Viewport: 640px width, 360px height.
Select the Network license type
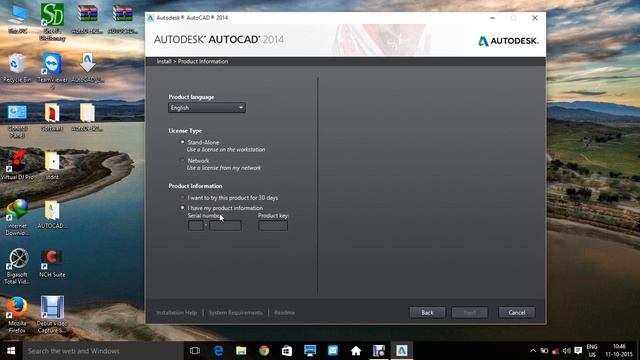click(182, 160)
